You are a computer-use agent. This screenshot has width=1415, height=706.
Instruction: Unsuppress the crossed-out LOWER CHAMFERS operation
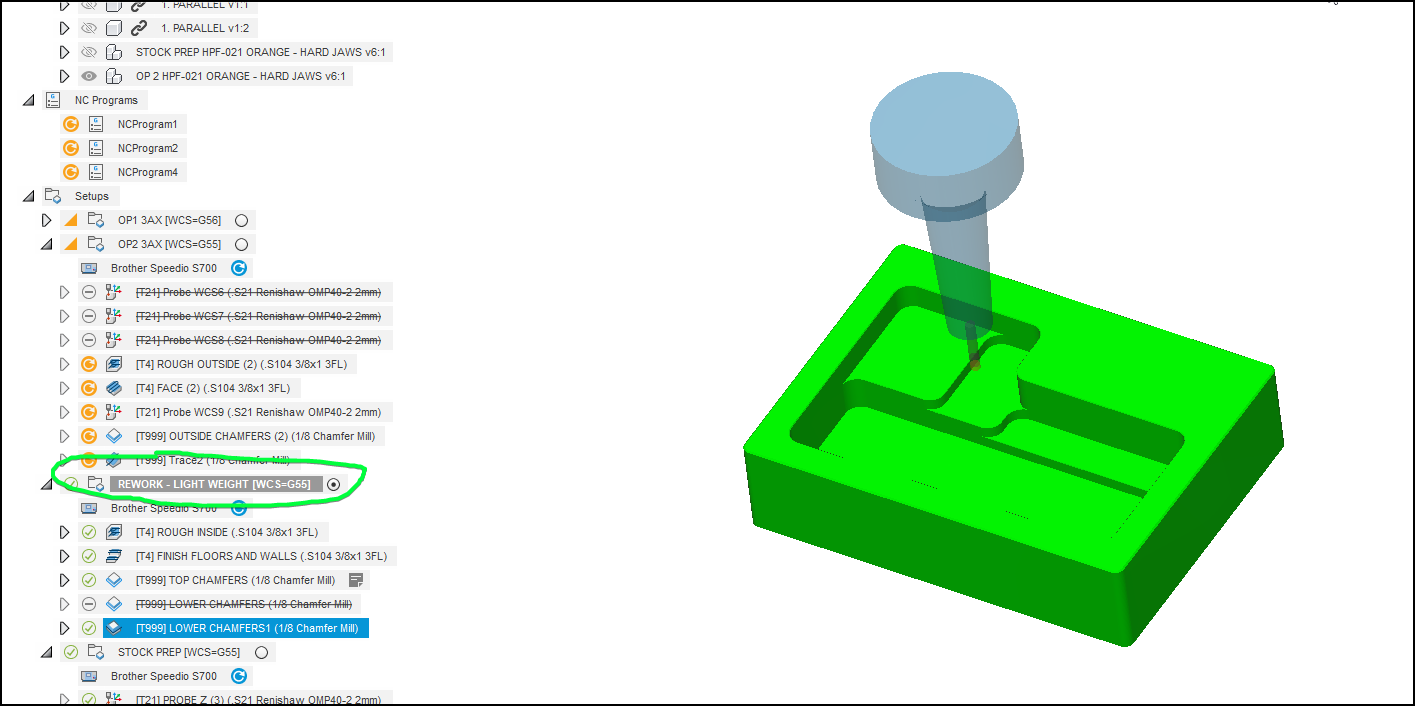pyautogui.click(x=88, y=603)
